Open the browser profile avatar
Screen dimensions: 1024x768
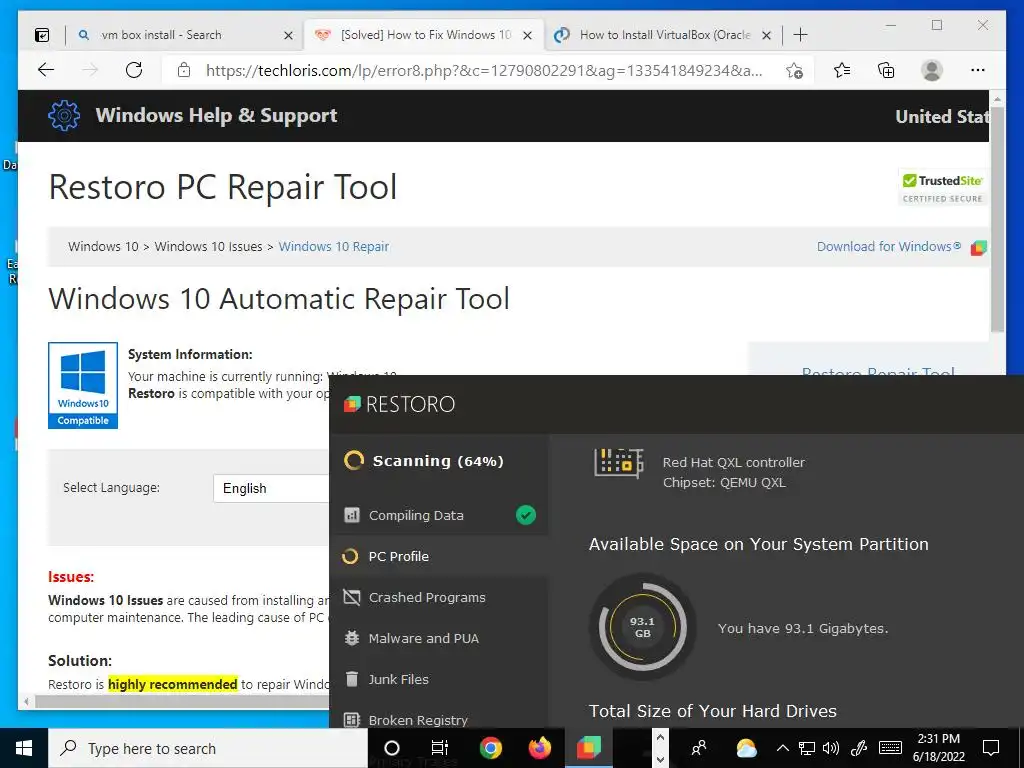click(x=931, y=70)
